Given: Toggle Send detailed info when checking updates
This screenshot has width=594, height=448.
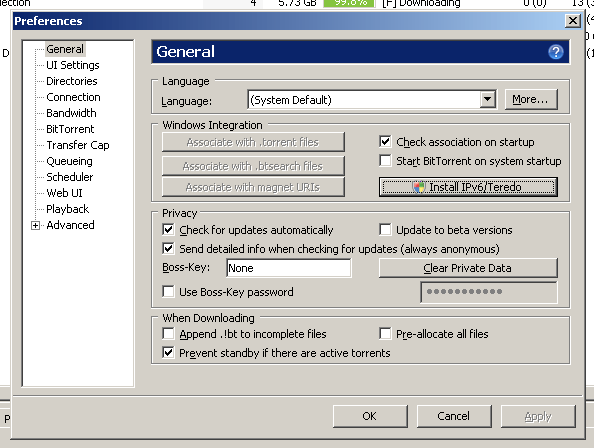Looking at the screenshot, I should [168, 248].
